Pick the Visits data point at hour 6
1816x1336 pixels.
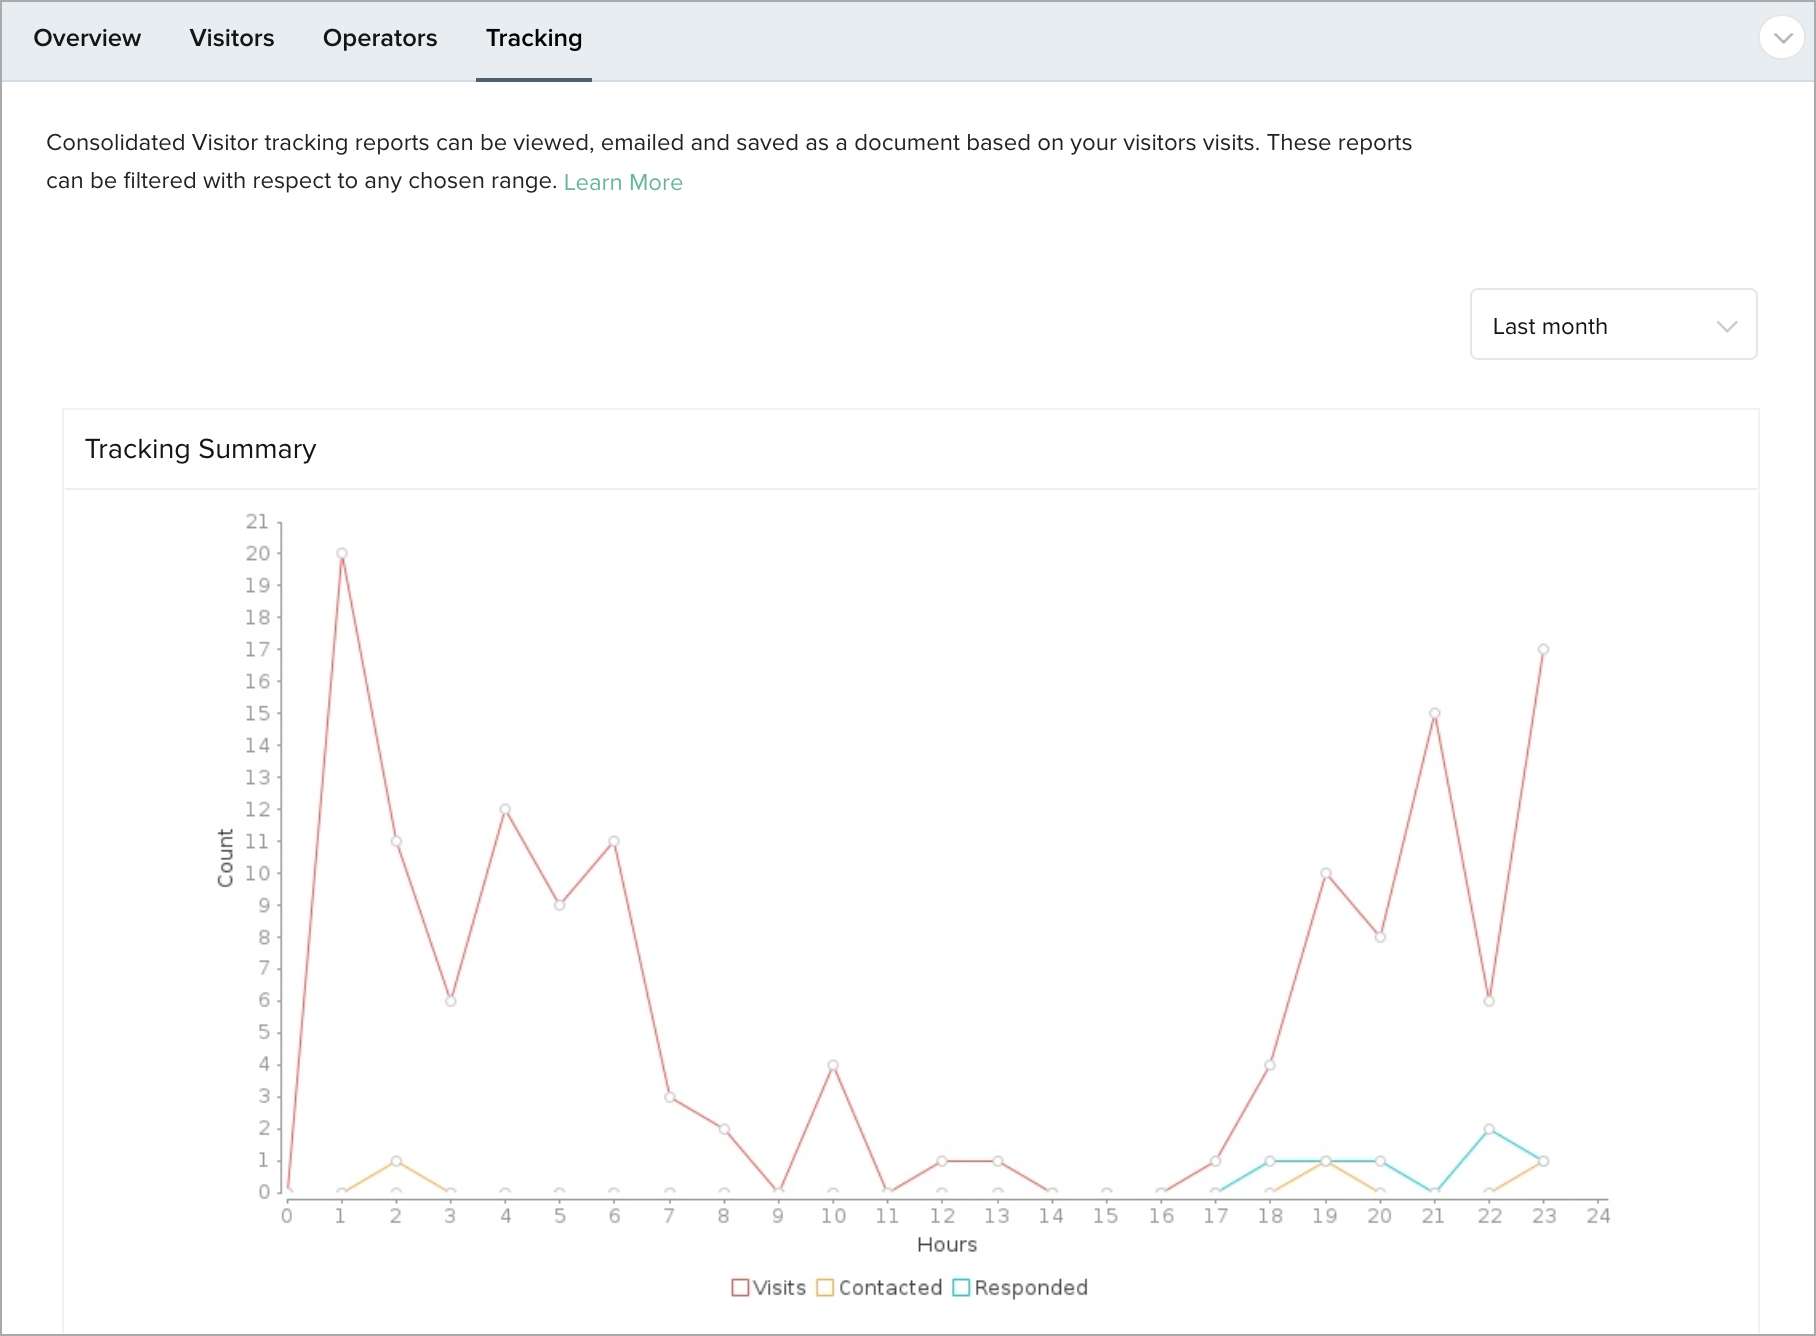click(x=614, y=841)
